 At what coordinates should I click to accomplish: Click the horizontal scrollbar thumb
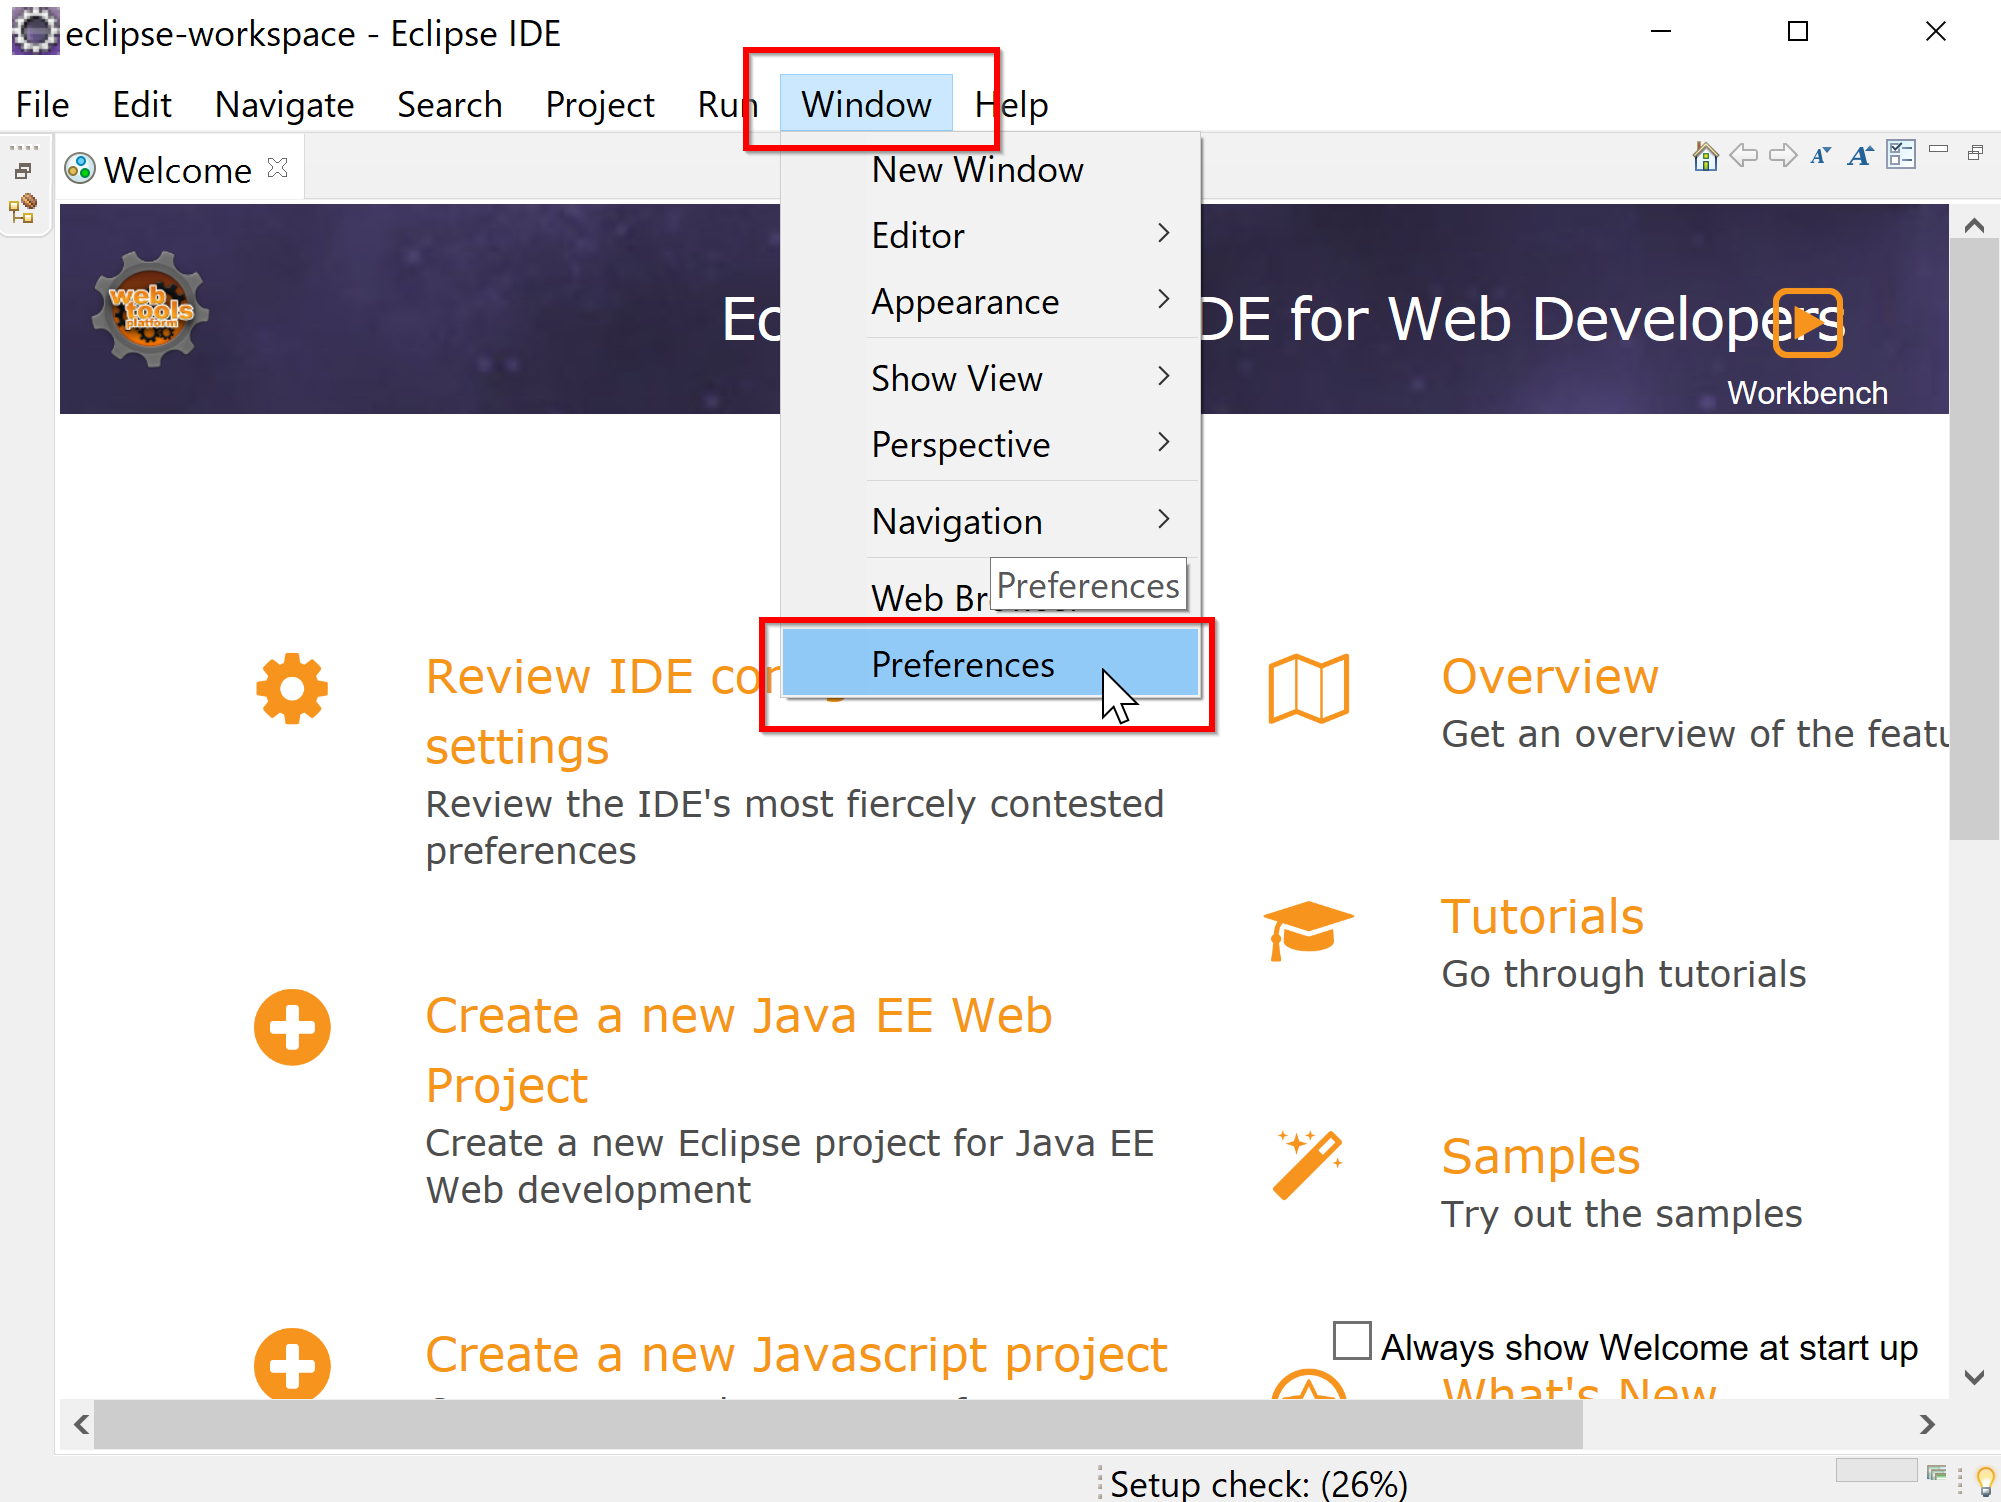(x=838, y=1424)
